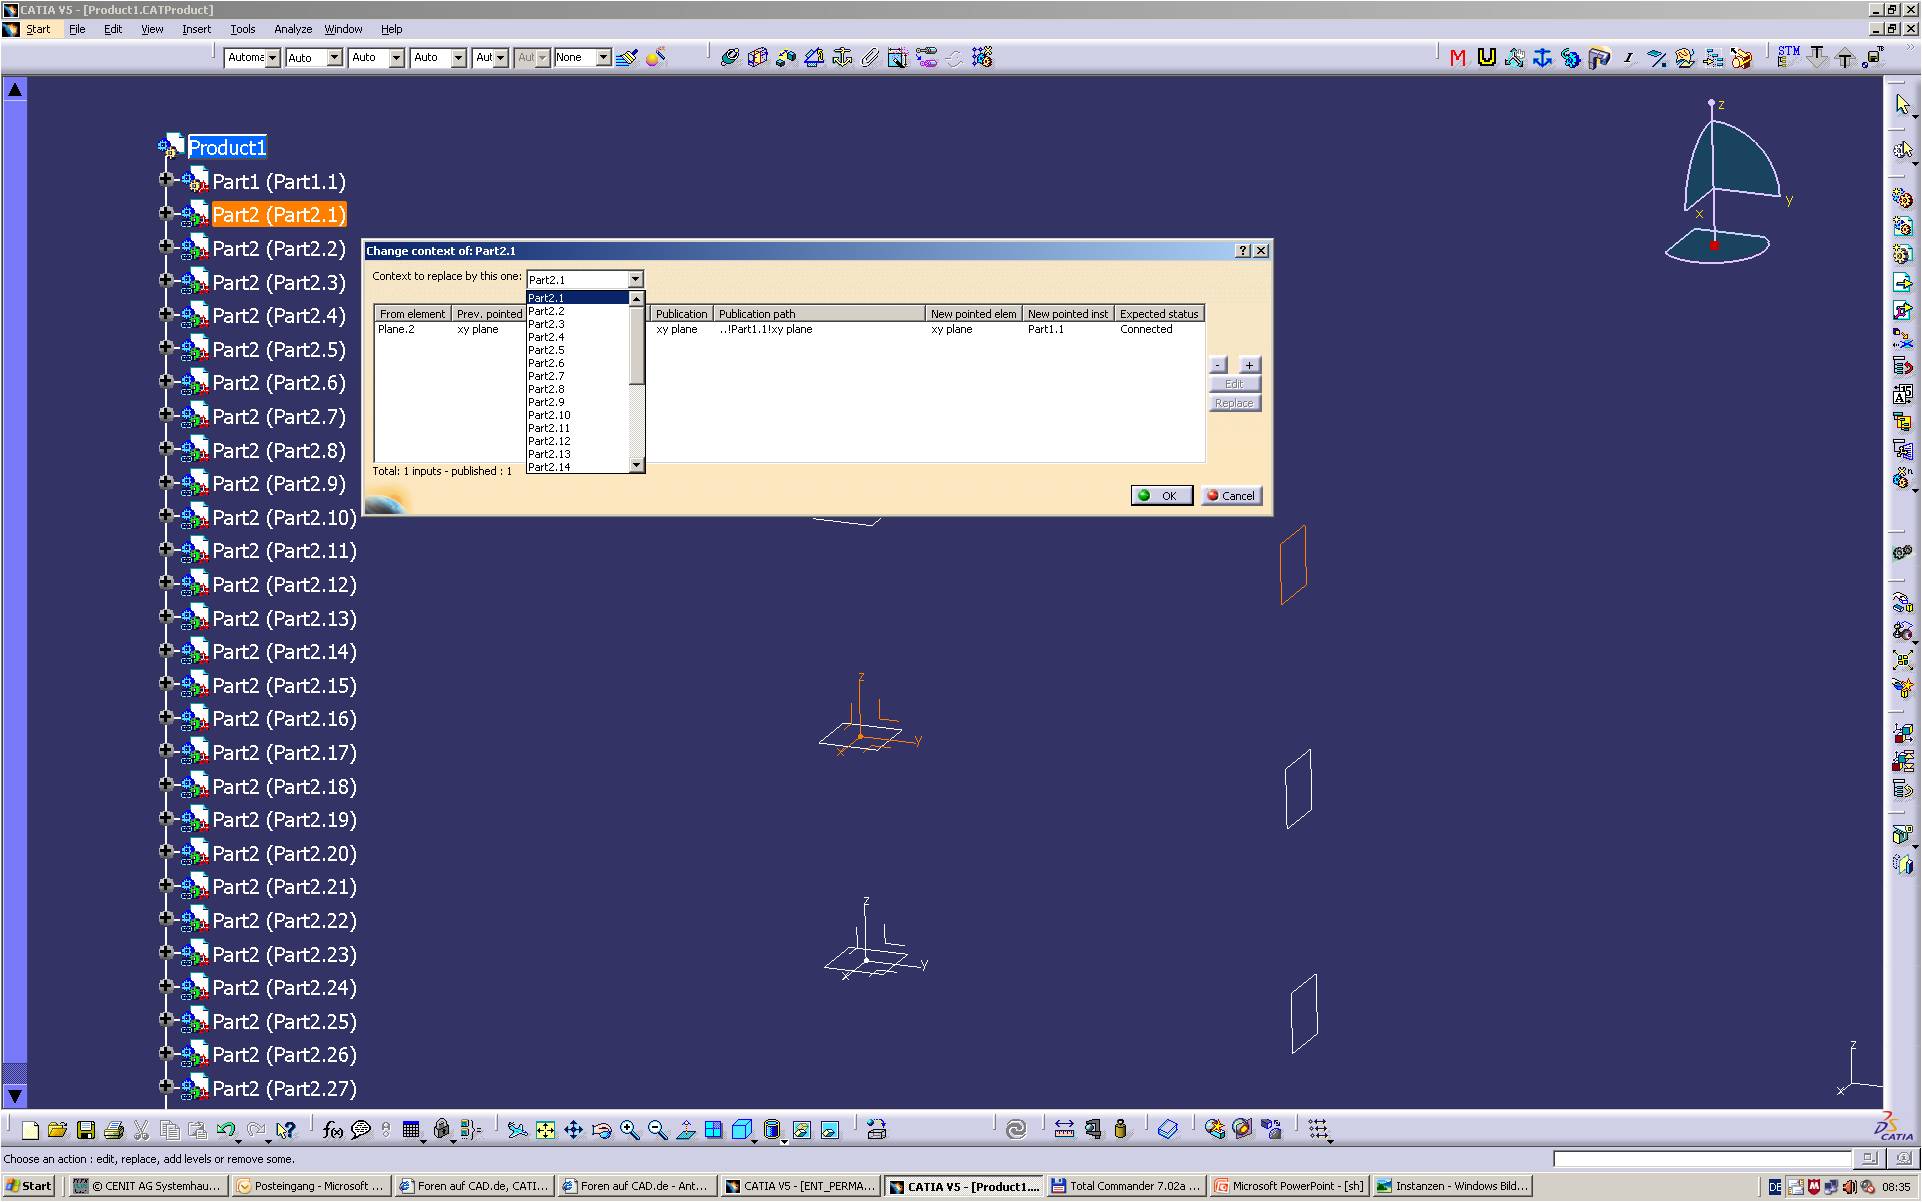Click the Save floppy disk icon
1922x1202 pixels.
coord(86,1130)
